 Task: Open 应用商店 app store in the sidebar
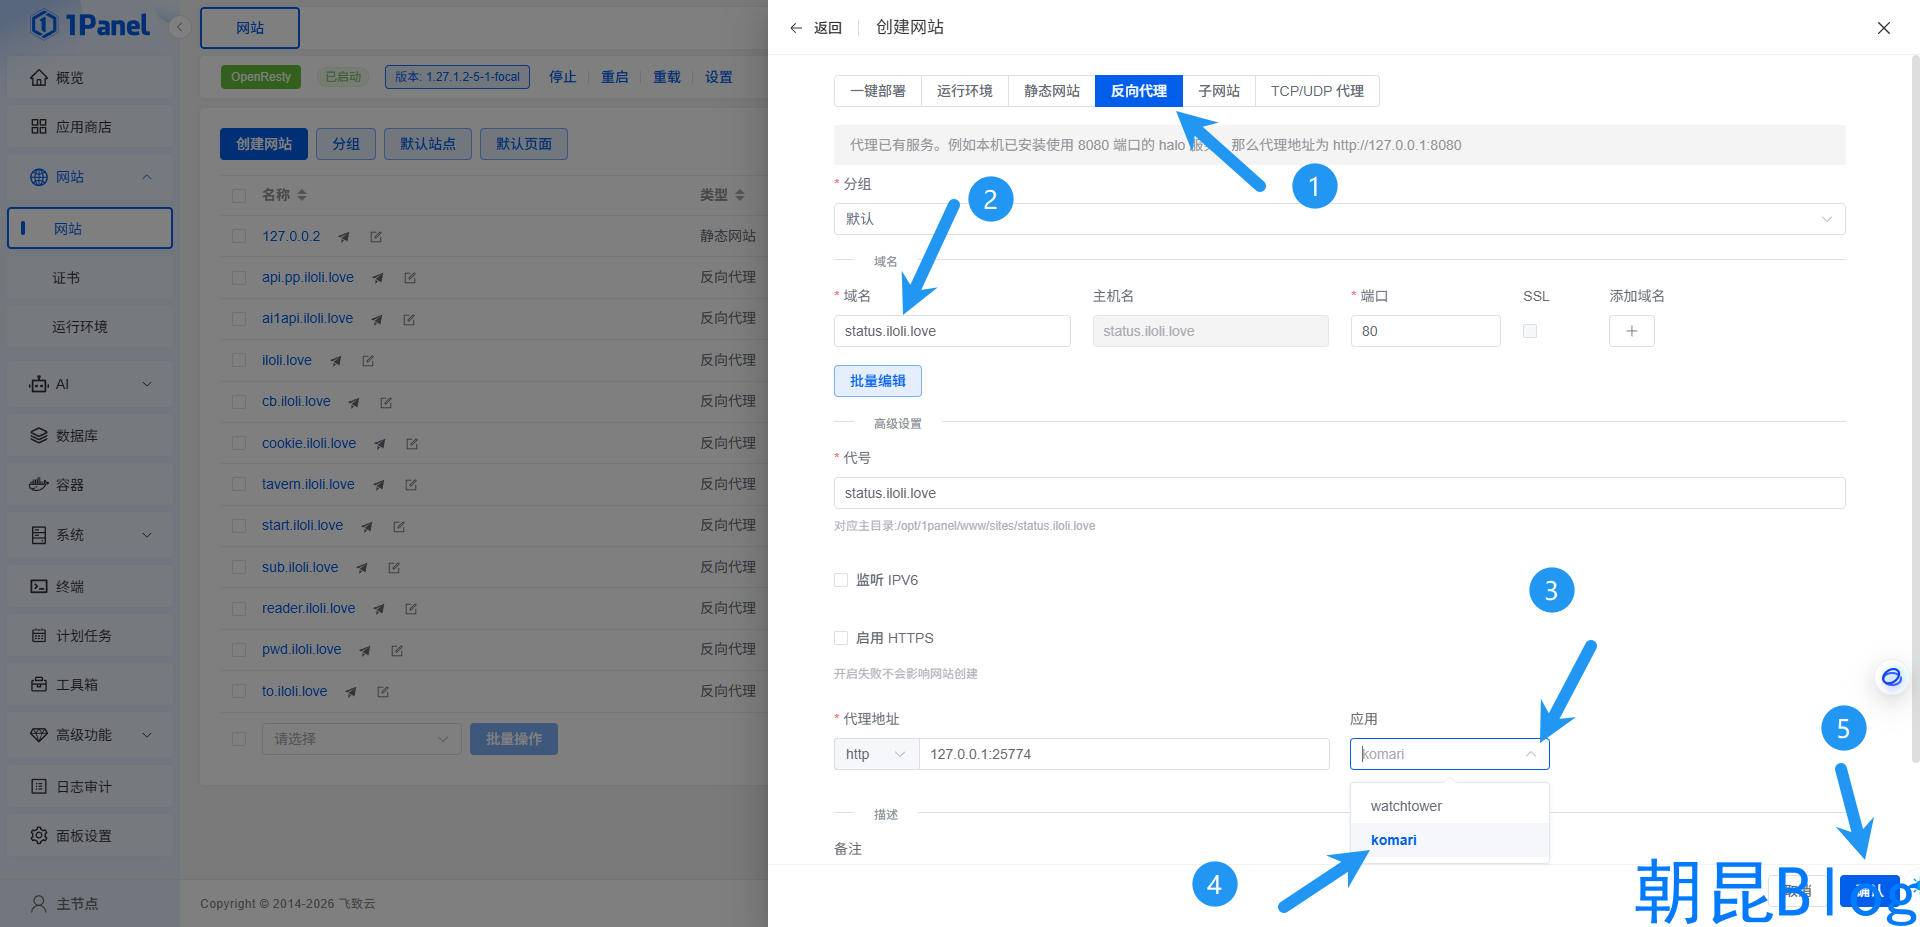tap(90, 127)
